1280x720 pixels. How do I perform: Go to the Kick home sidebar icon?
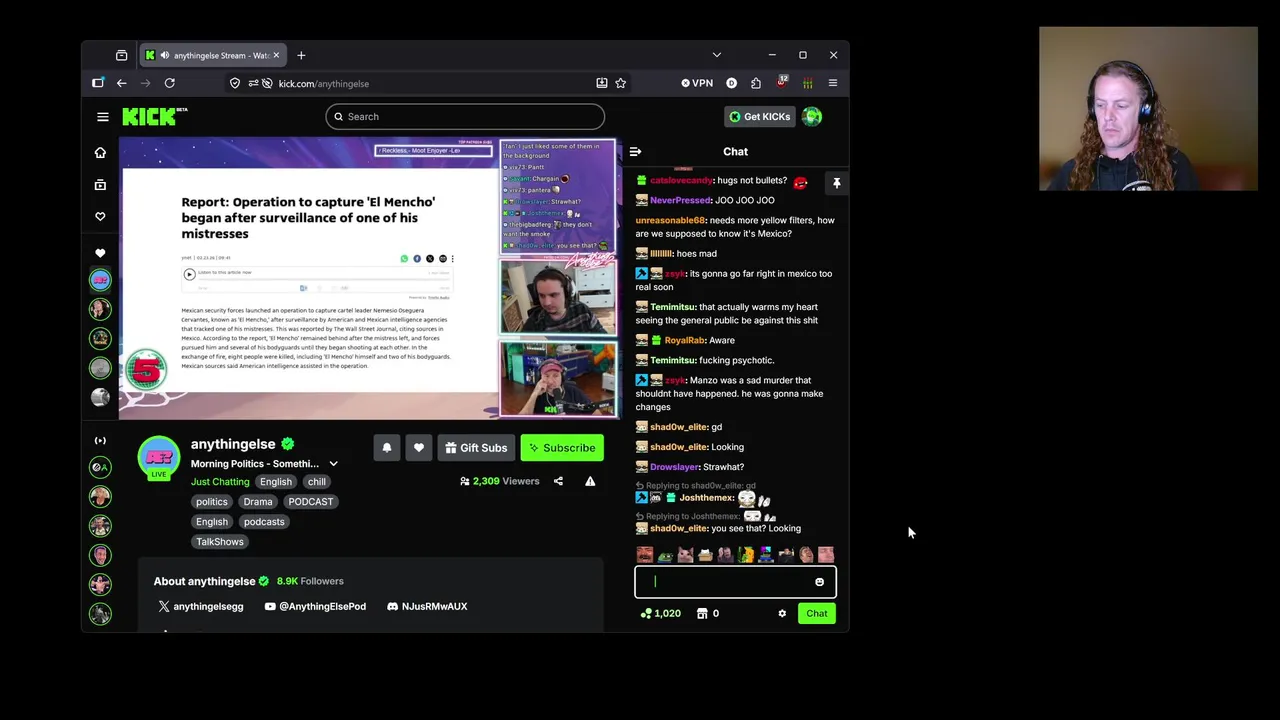coord(100,153)
